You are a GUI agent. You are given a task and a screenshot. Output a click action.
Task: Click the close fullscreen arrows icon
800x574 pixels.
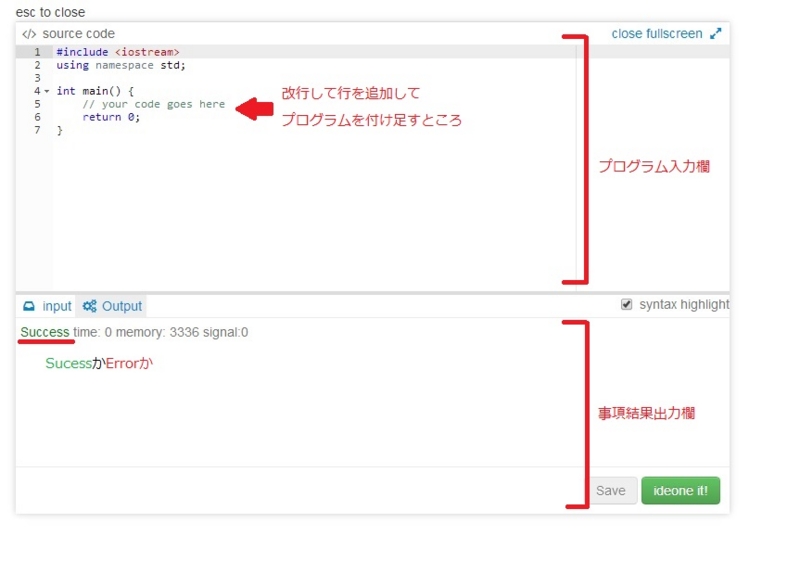pyautogui.click(x=715, y=34)
